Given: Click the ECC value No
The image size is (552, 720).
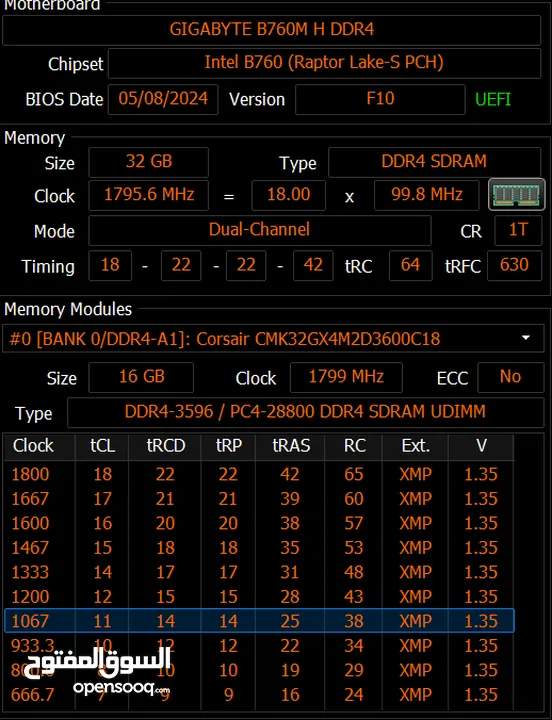Looking at the screenshot, I should click(510, 377).
